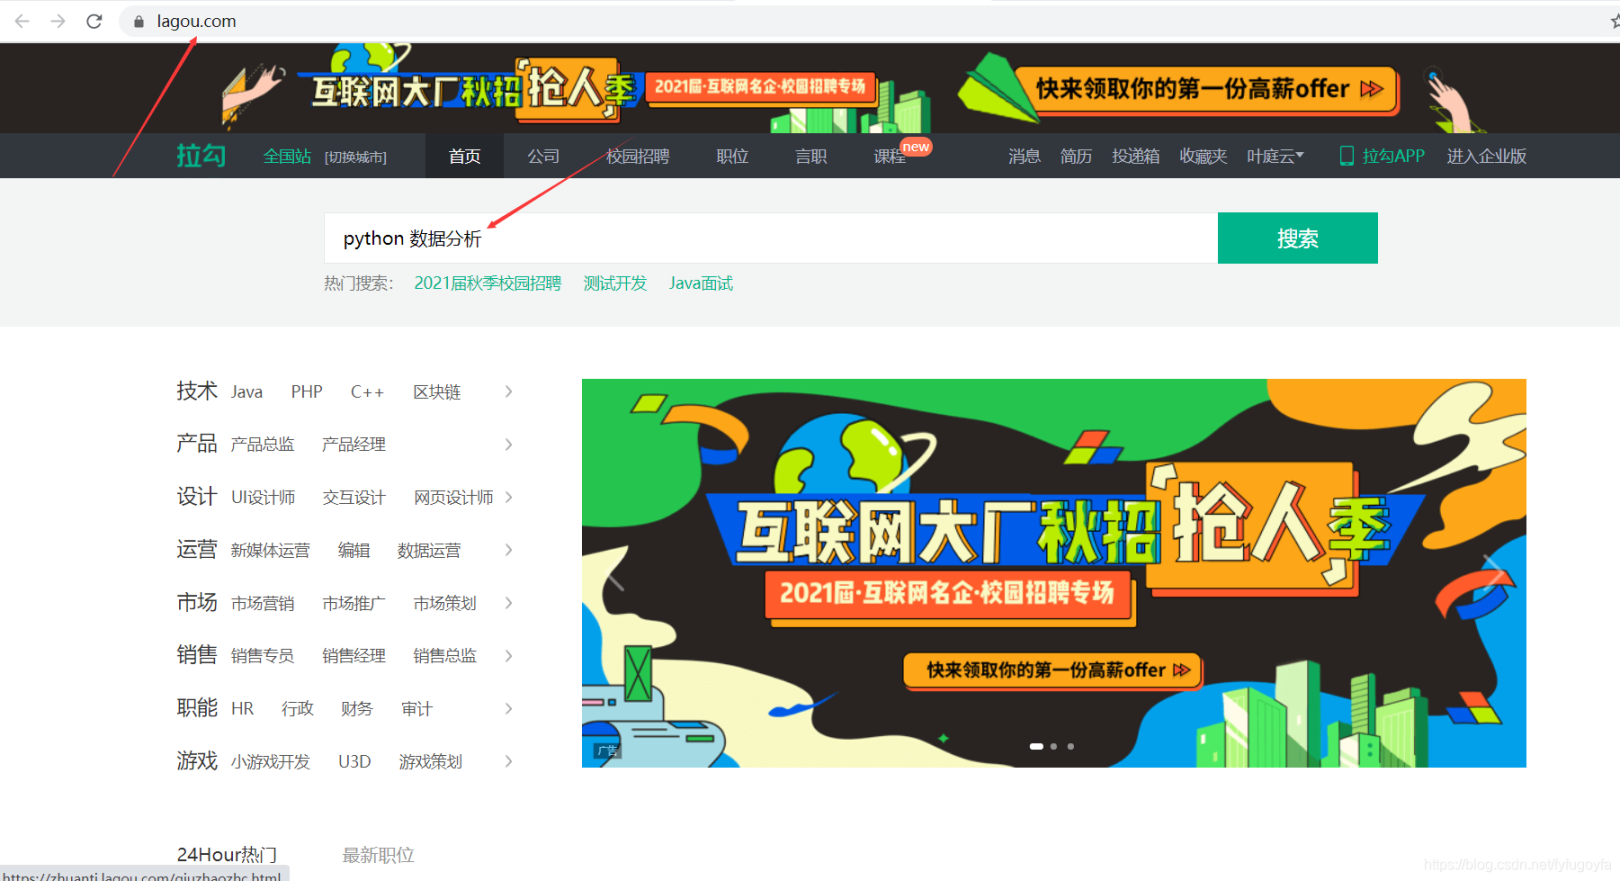Select the lagou.com address bar
This screenshot has width=1620, height=881.
860,21
